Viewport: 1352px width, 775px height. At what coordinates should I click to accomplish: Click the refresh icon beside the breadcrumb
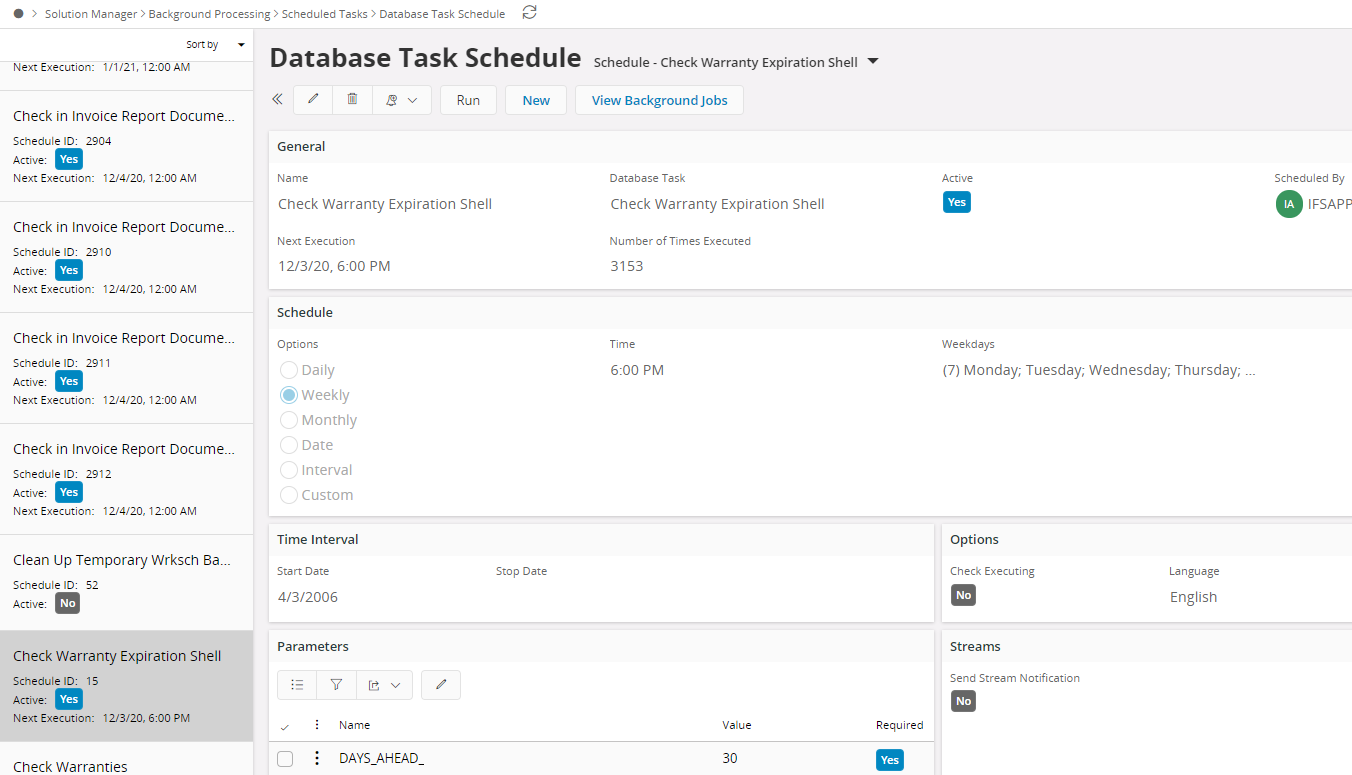tap(530, 13)
